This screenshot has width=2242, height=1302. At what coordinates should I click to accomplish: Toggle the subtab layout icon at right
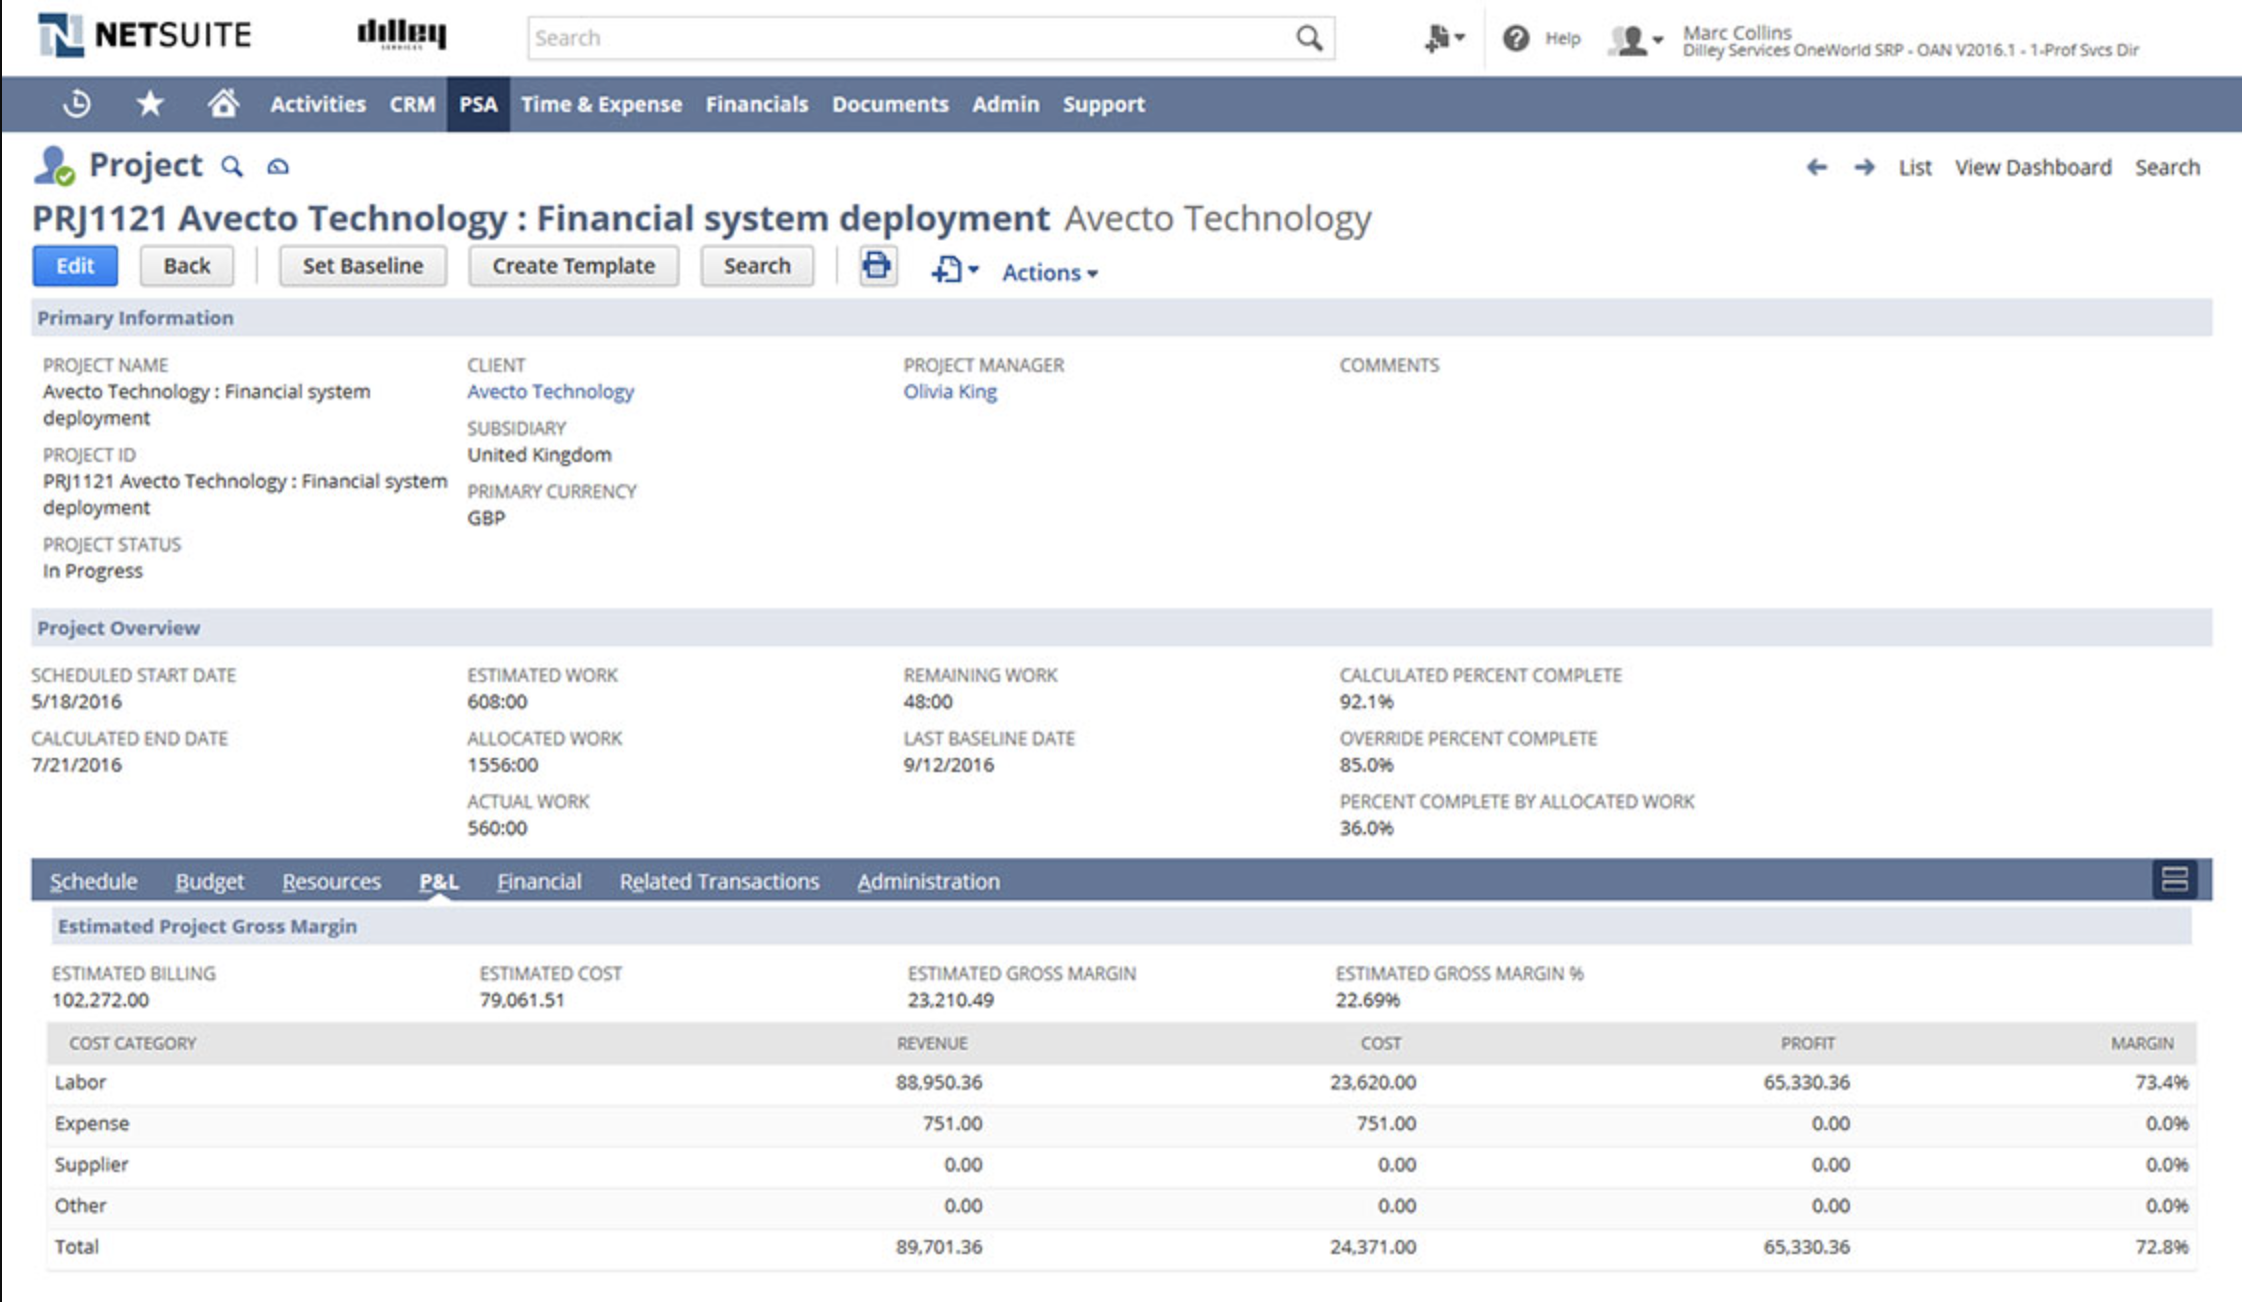pos(2174,880)
